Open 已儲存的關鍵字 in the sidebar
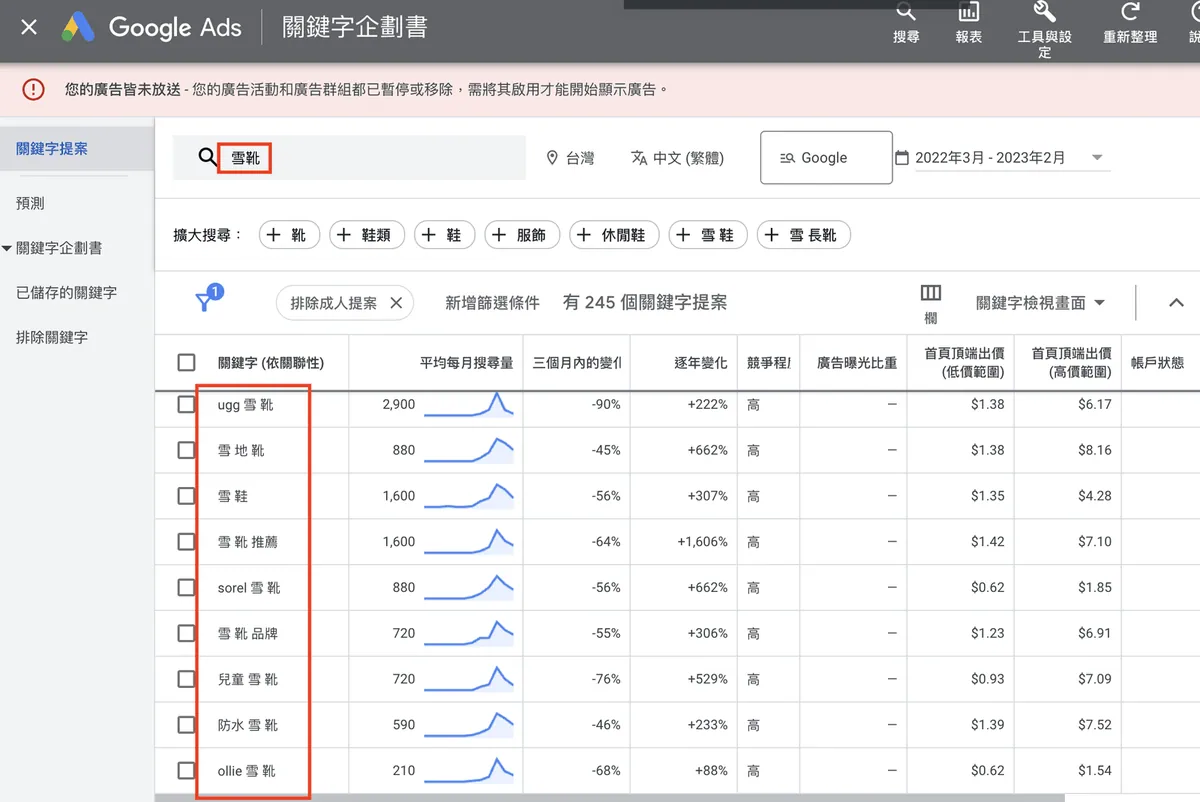This screenshot has height=802, width=1200. click(66, 293)
